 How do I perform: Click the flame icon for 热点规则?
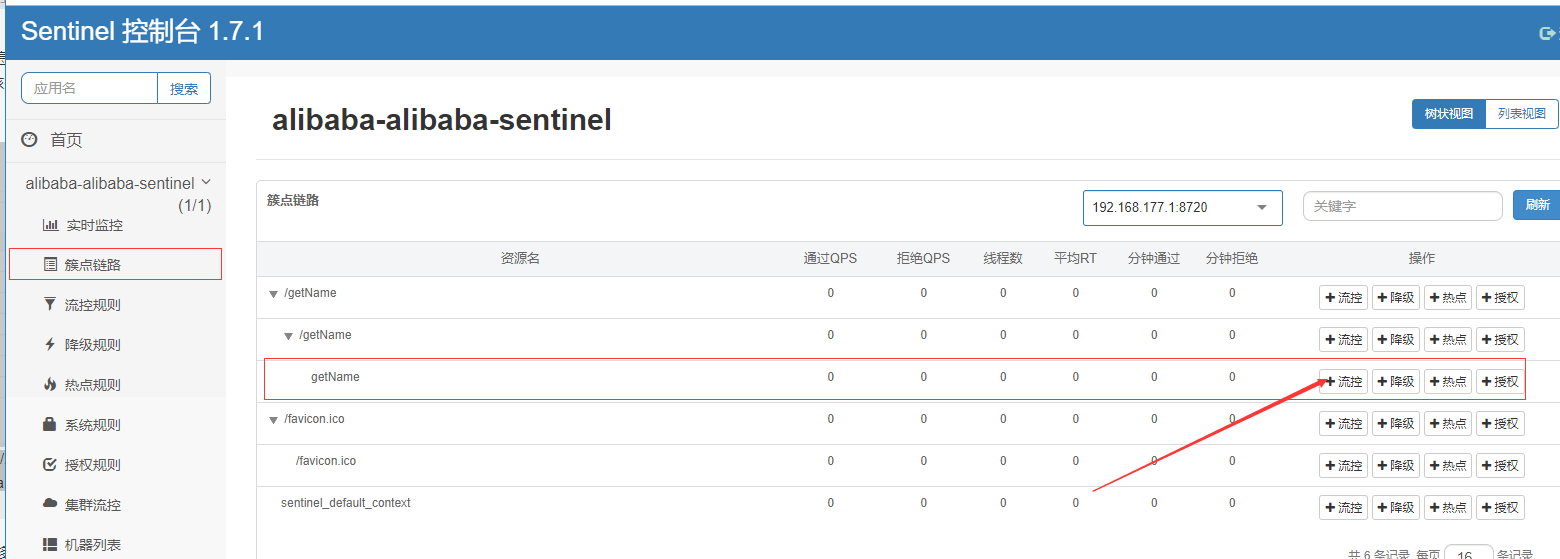tap(50, 385)
